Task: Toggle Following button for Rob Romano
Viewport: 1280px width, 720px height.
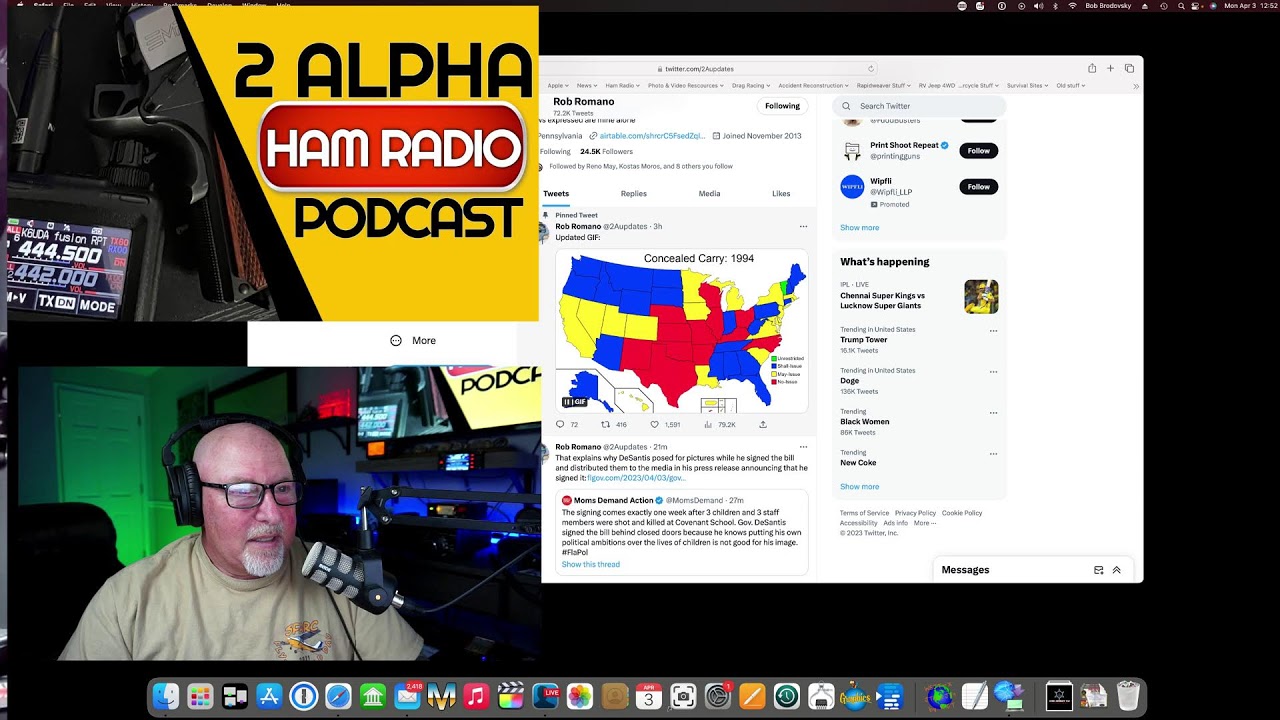Action: (x=782, y=106)
